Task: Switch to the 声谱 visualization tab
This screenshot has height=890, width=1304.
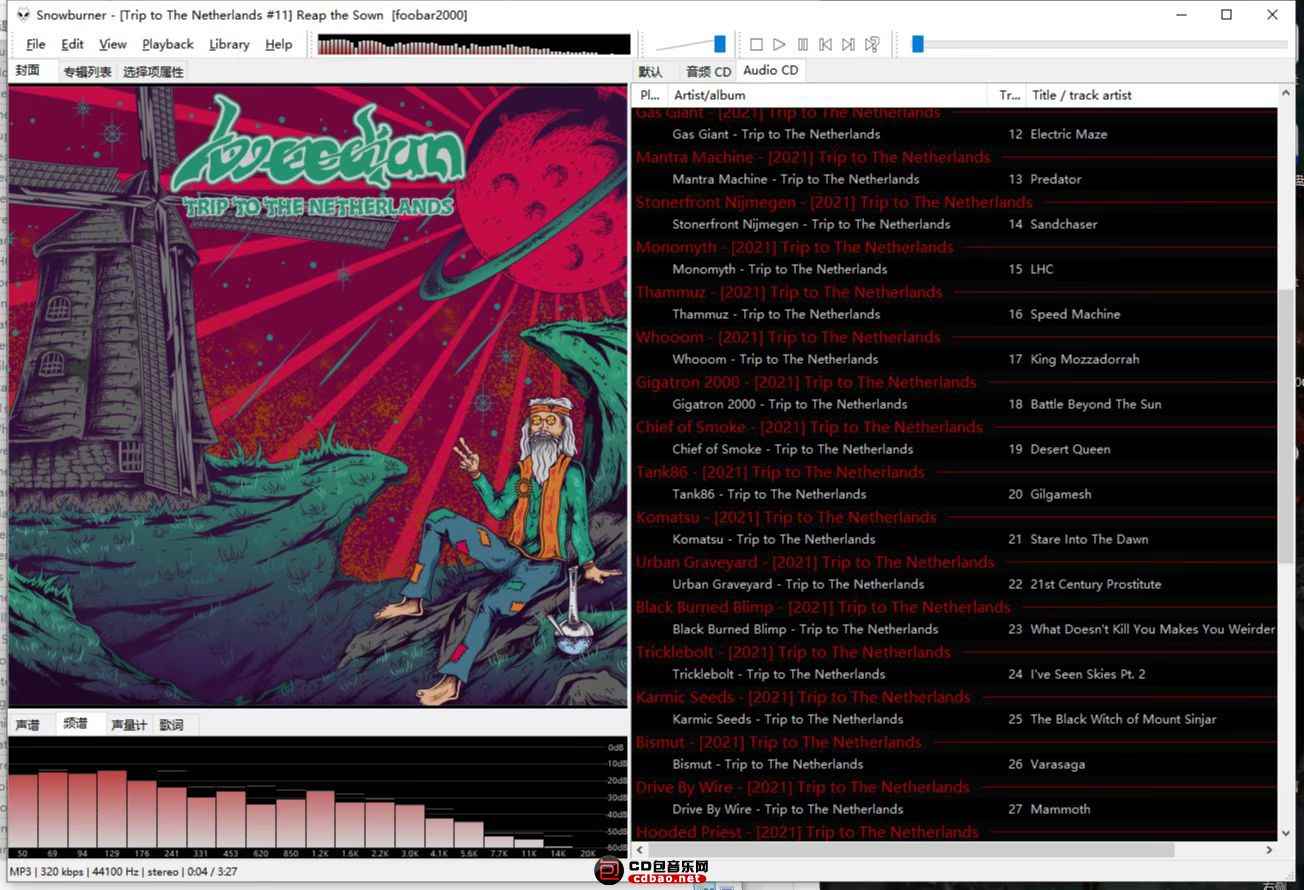Action: pyautogui.click(x=28, y=725)
